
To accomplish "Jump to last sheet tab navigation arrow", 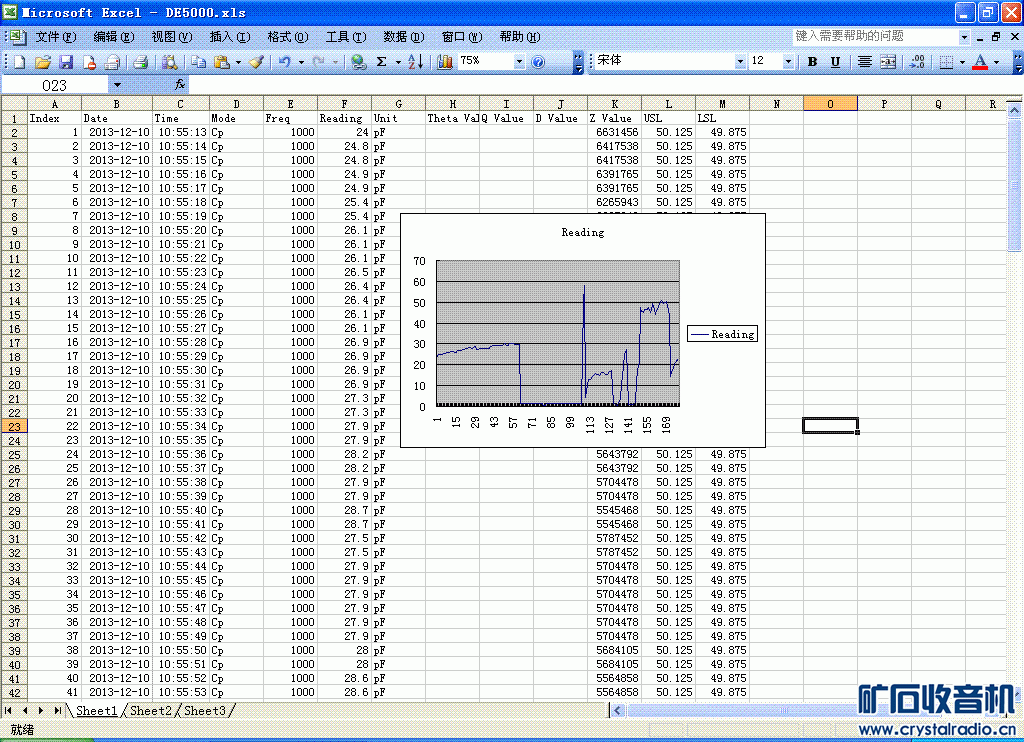I will [57, 711].
